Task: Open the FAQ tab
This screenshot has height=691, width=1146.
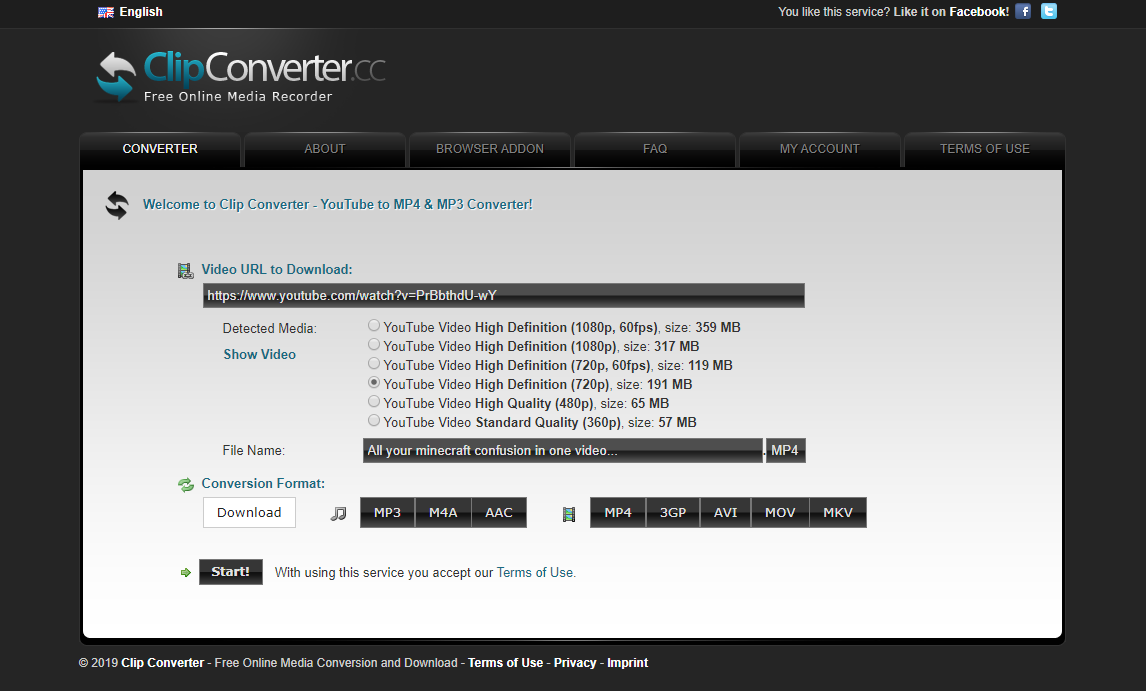Action: pos(655,149)
